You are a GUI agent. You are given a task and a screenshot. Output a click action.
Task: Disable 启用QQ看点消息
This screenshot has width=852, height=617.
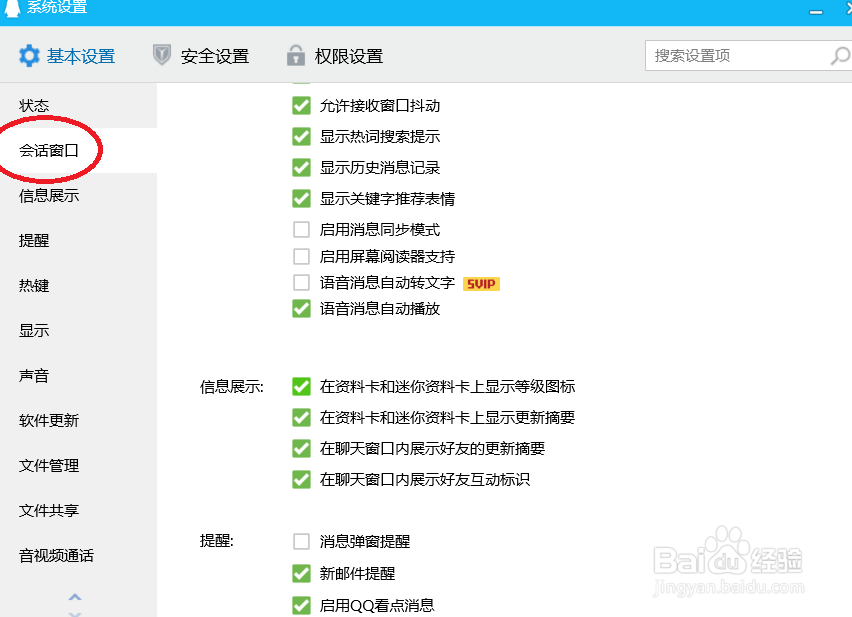301,606
